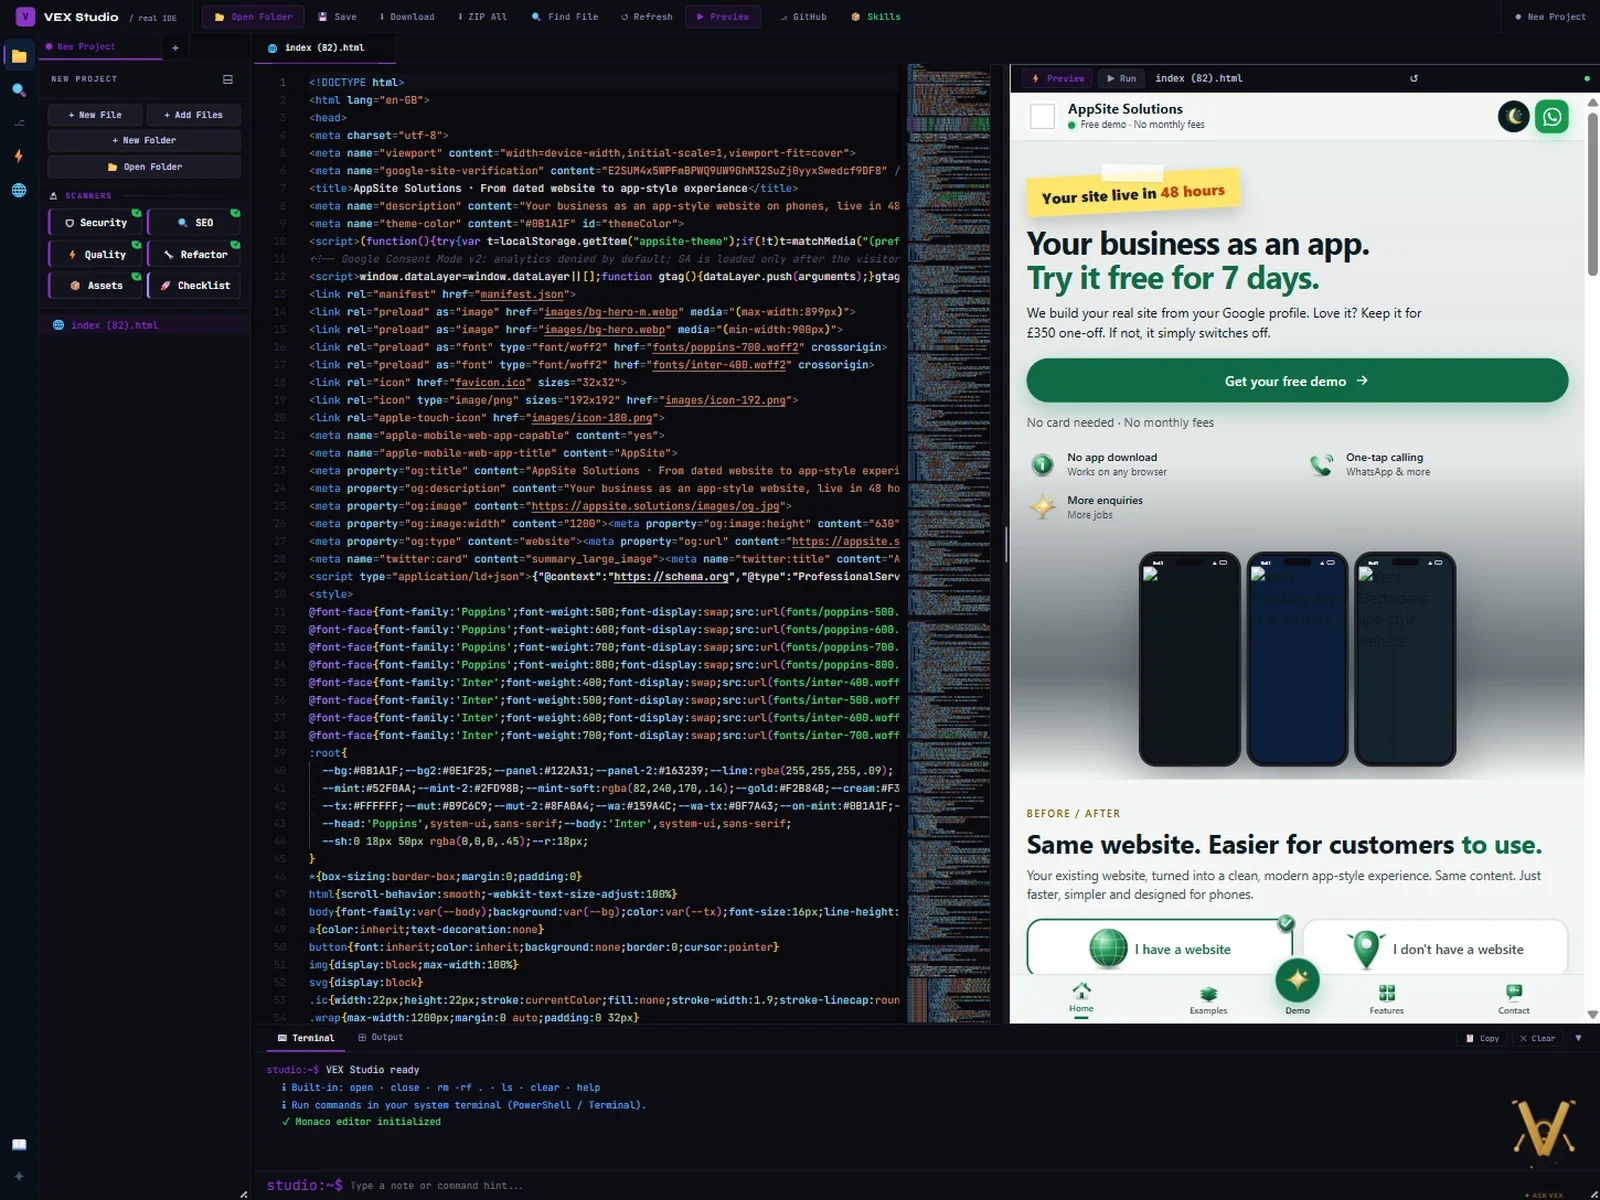This screenshot has width=1600, height=1200.
Task: Open Features in preview bottom nav
Action: pos(1386,1000)
